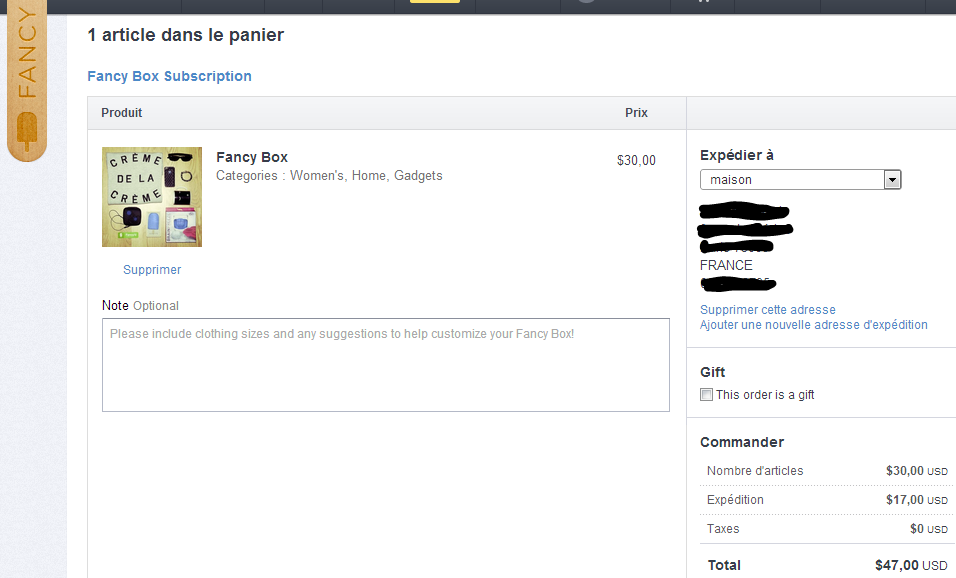This screenshot has width=956, height=578.
Task: Click the Produit column header
Action: pos(122,113)
